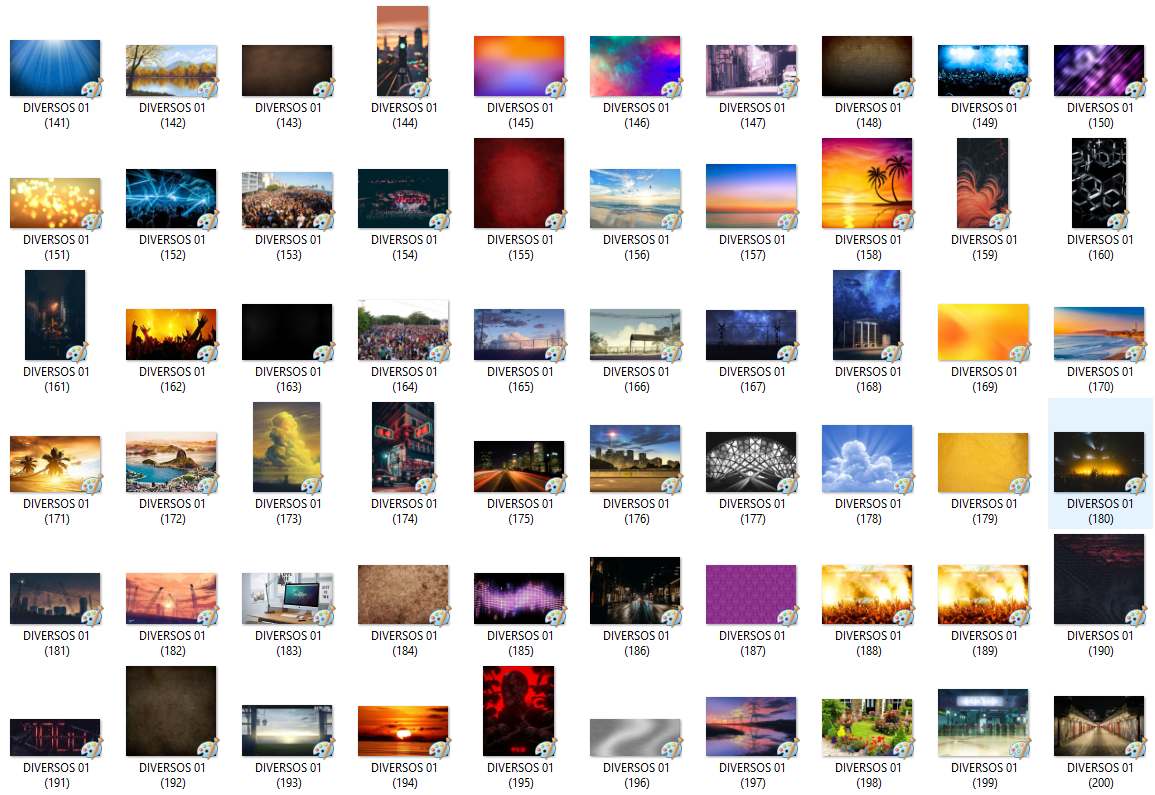Select the flower garden photo DIVERSOS 01 (198)
1155x795 pixels.
point(867,727)
